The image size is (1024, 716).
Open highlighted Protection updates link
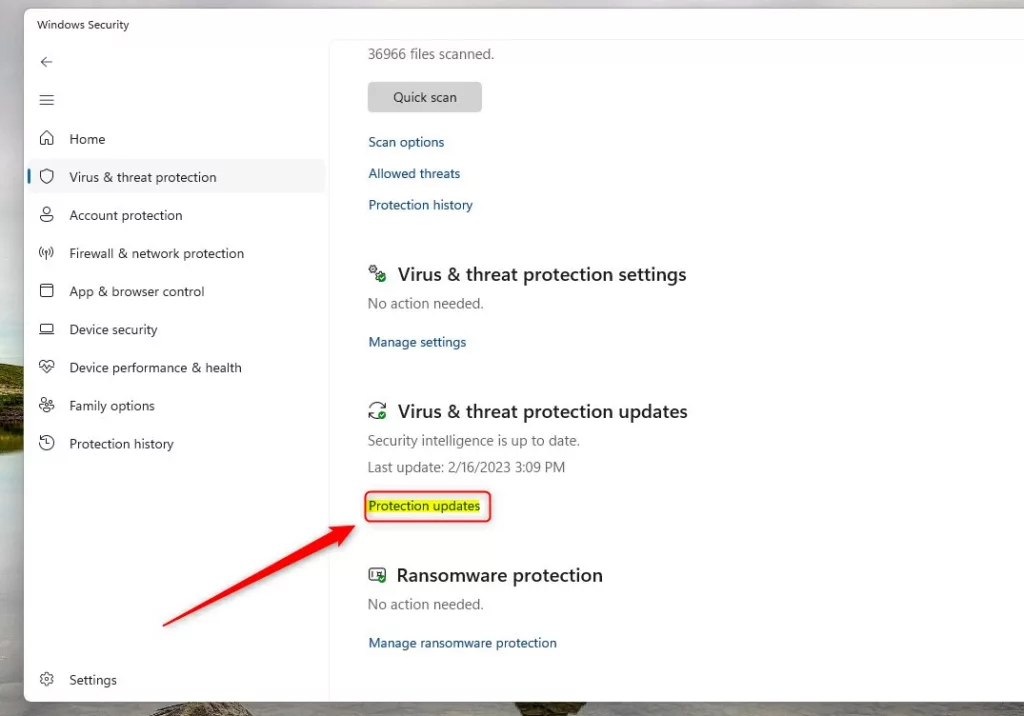(x=424, y=506)
